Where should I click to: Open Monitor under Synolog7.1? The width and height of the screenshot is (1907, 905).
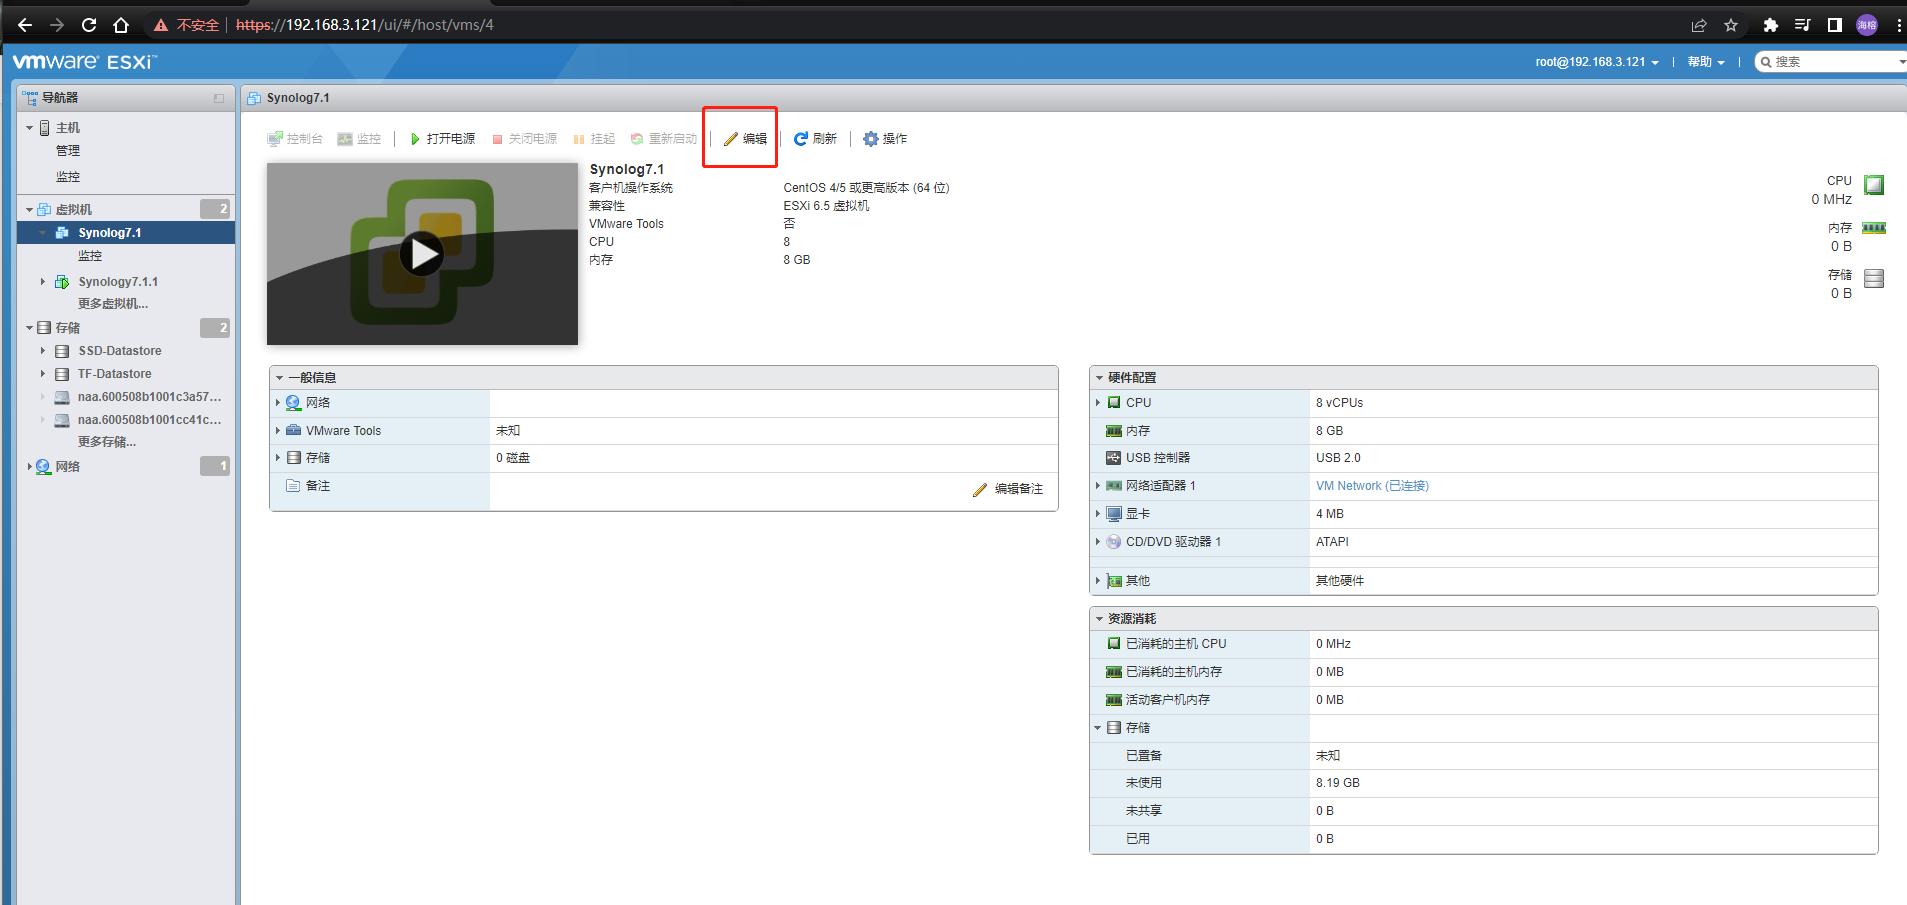coord(90,256)
